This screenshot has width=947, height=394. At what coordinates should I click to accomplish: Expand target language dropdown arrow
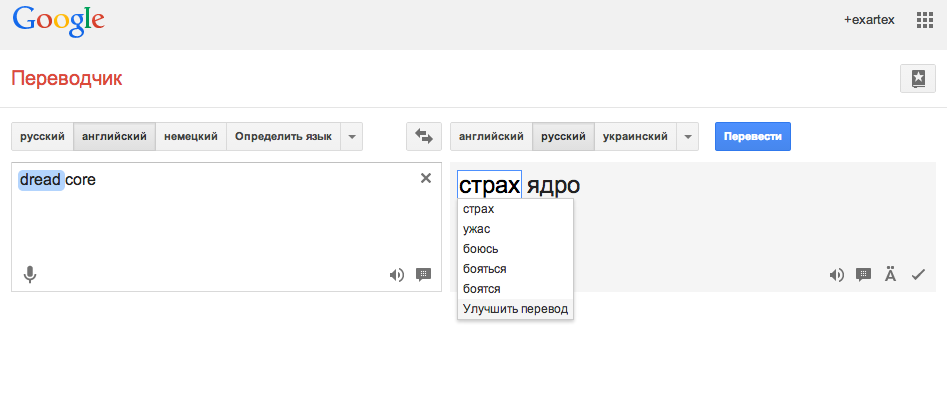point(687,137)
